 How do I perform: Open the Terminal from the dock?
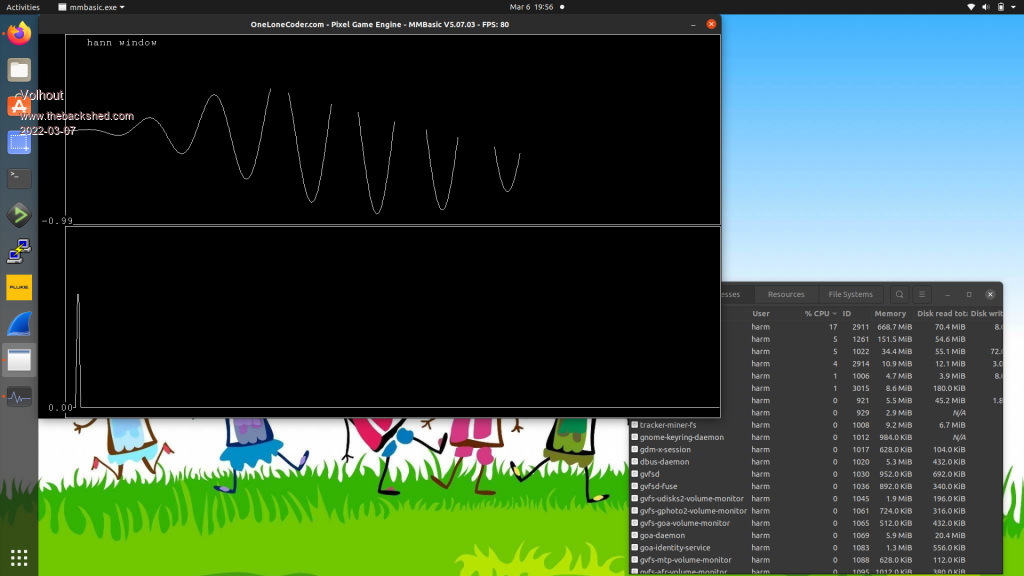pyautogui.click(x=19, y=179)
